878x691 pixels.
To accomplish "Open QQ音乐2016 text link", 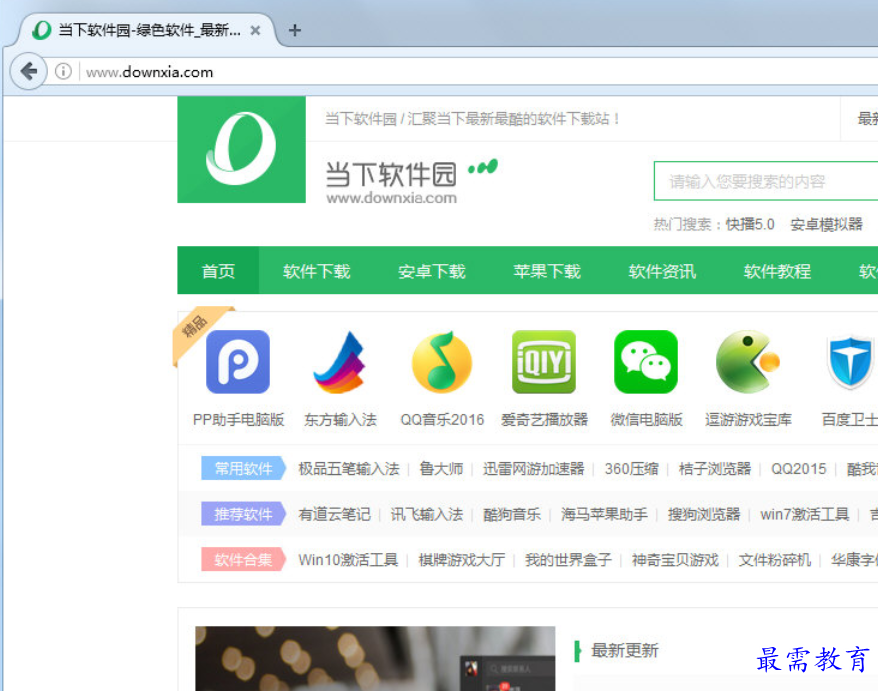I will pos(442,419).
